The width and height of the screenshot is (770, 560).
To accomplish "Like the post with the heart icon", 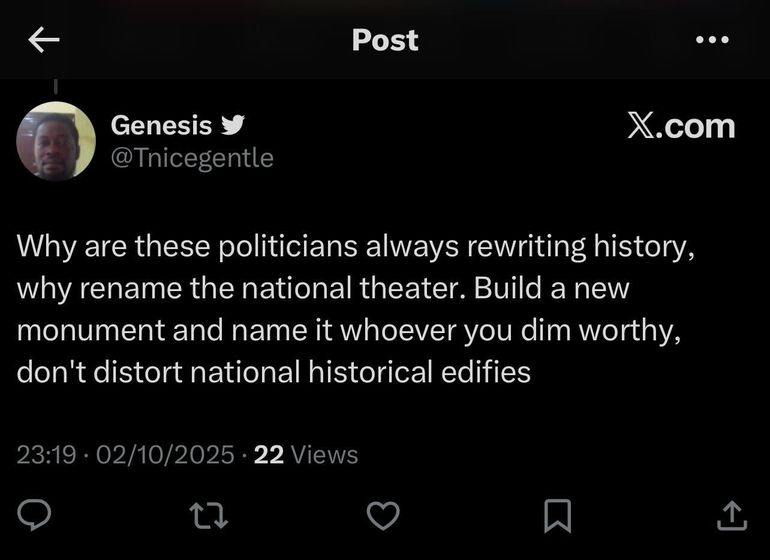I will [383, 514].
